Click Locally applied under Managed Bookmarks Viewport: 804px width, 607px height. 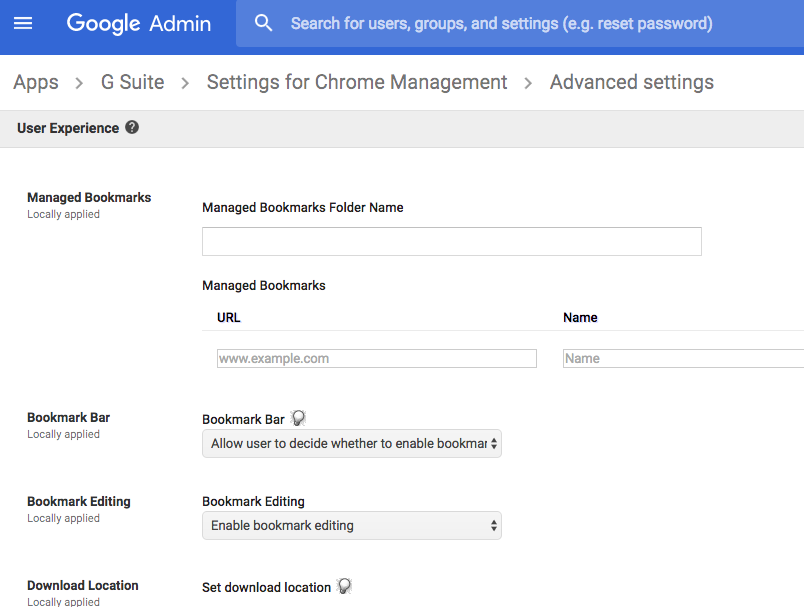pyautogui.click(x=64, y=214)
